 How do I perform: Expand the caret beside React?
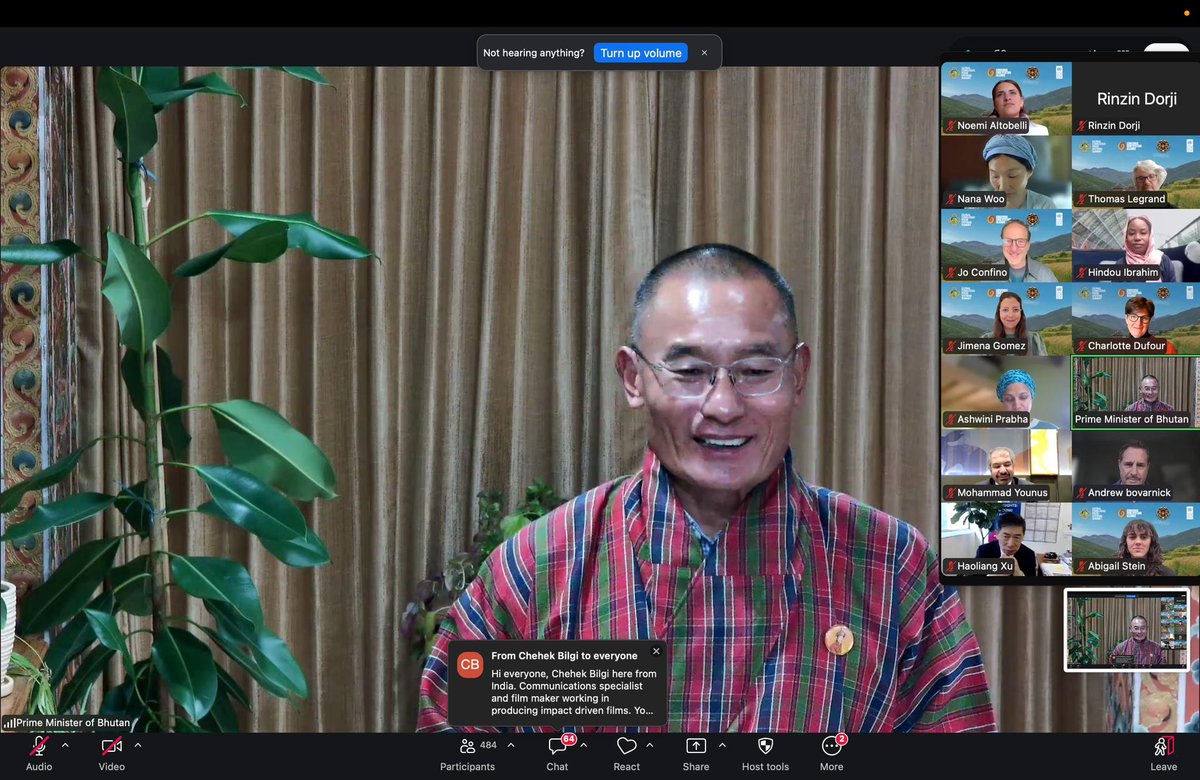click(x=650, y=745)
